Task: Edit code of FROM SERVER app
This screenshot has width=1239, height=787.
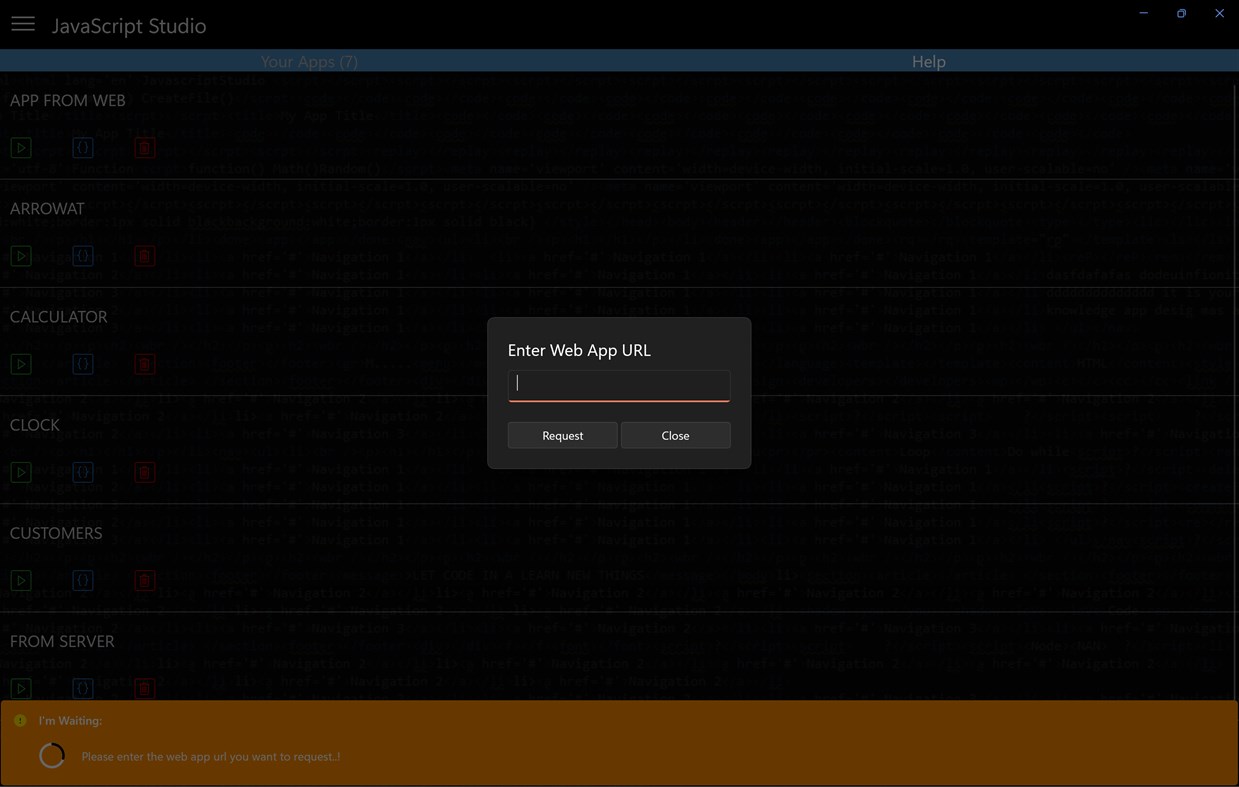Action: click(83, 688)
